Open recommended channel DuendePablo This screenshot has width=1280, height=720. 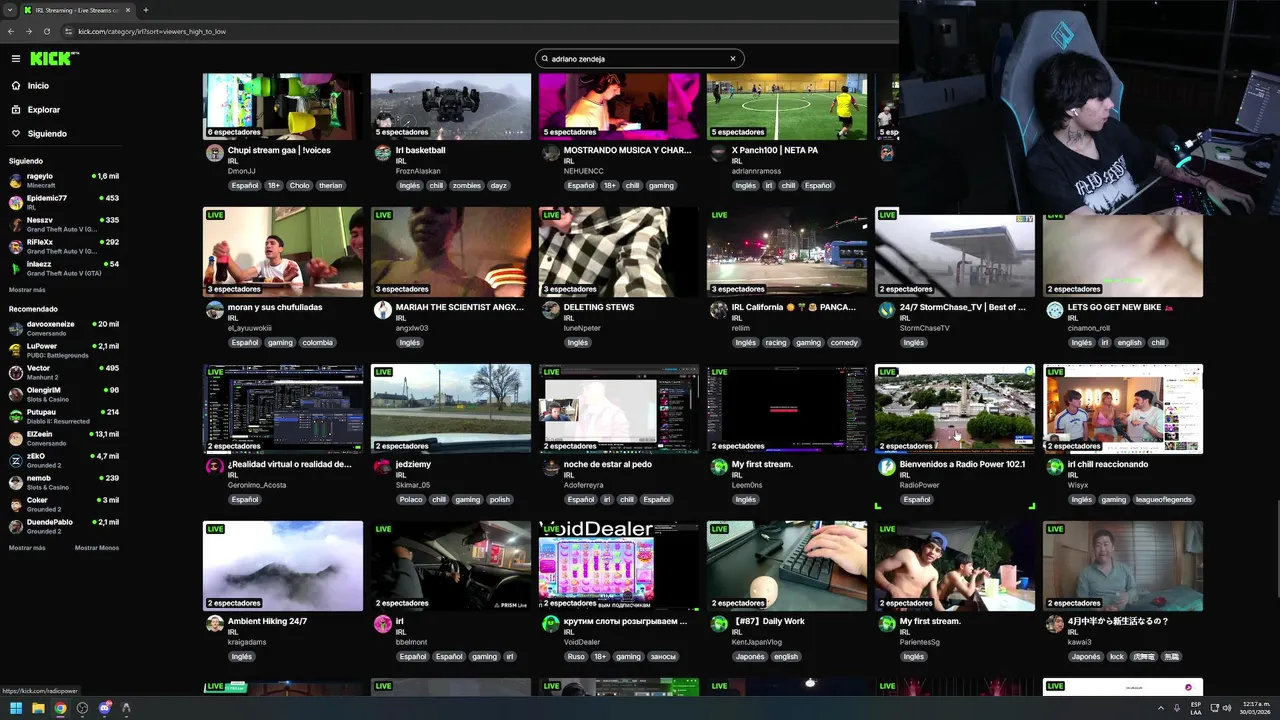click(x=64, y=526)
